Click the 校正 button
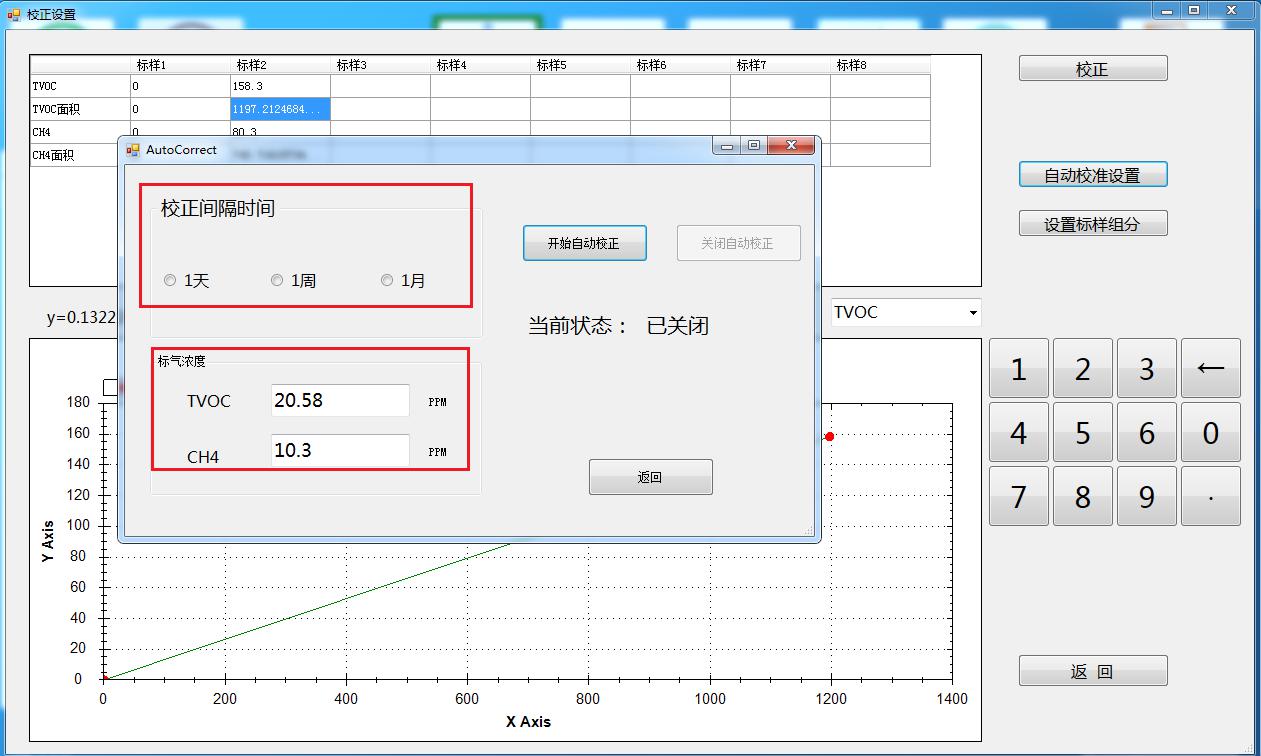Screen dimensions: 1261x756 (x=1092, y=69)
